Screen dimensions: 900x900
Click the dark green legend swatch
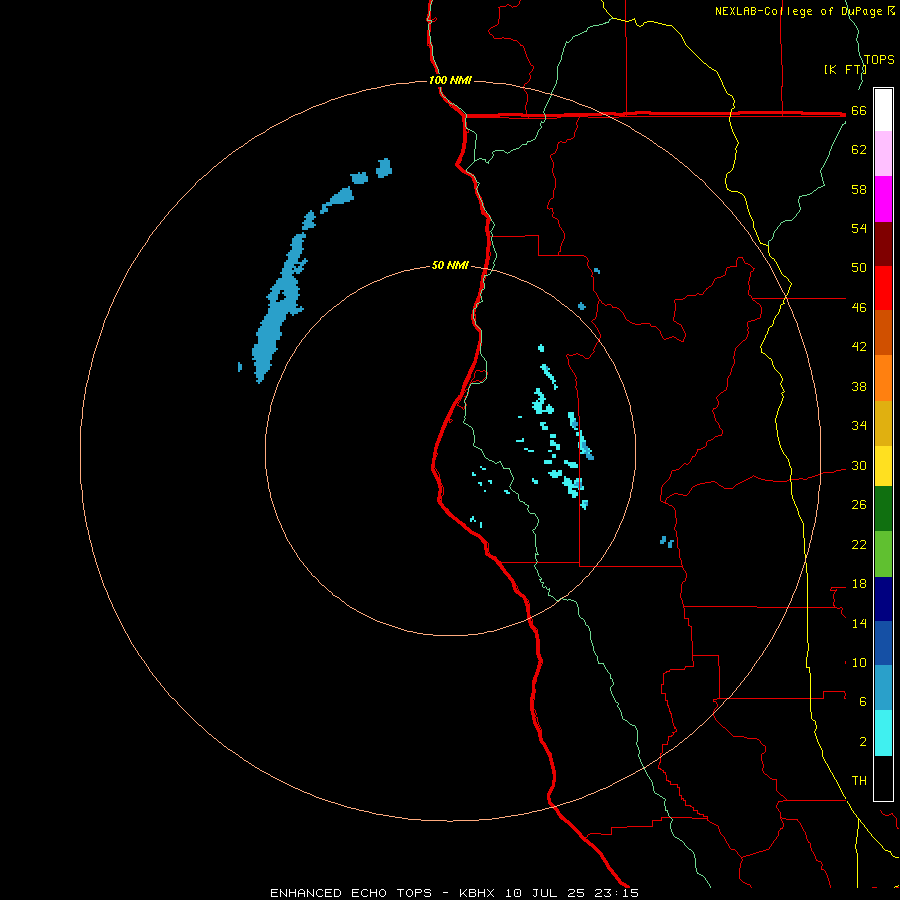coord(883,509)
